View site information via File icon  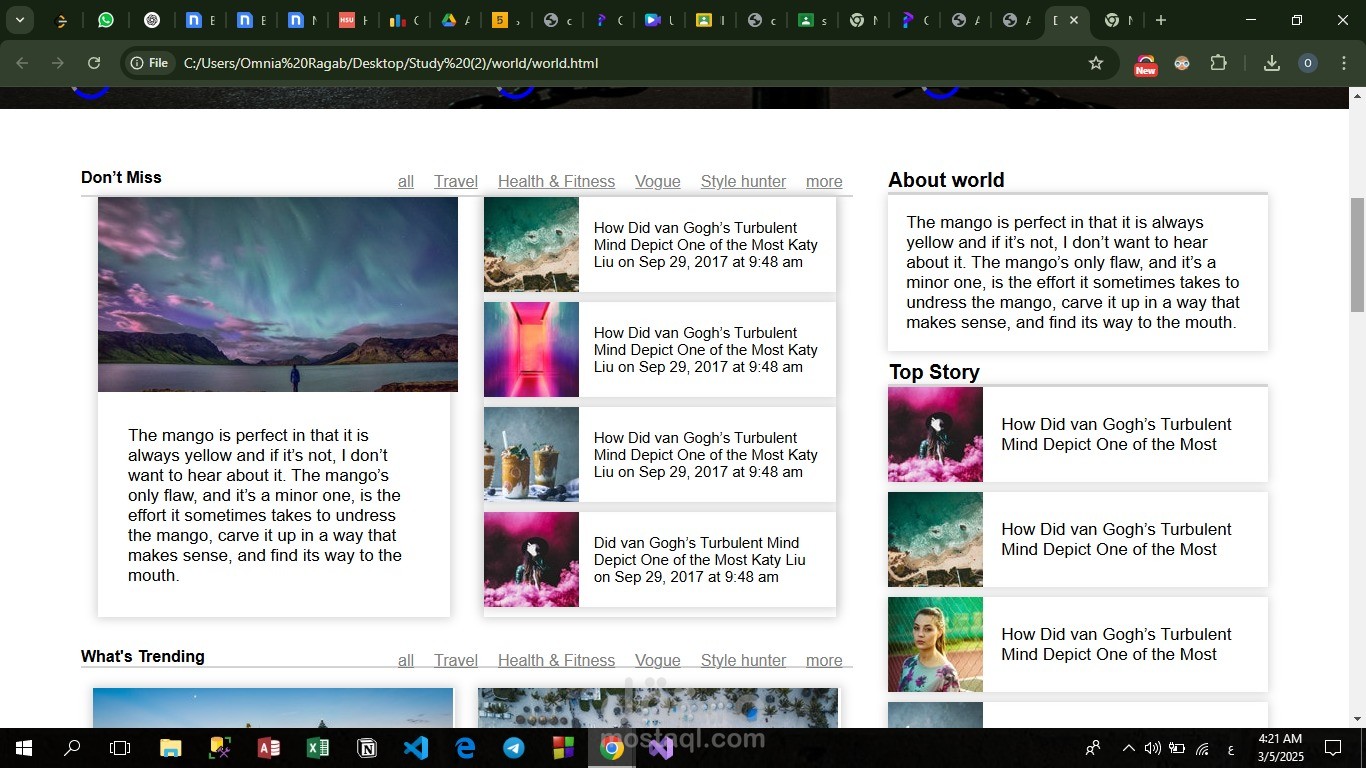(149, 63)
